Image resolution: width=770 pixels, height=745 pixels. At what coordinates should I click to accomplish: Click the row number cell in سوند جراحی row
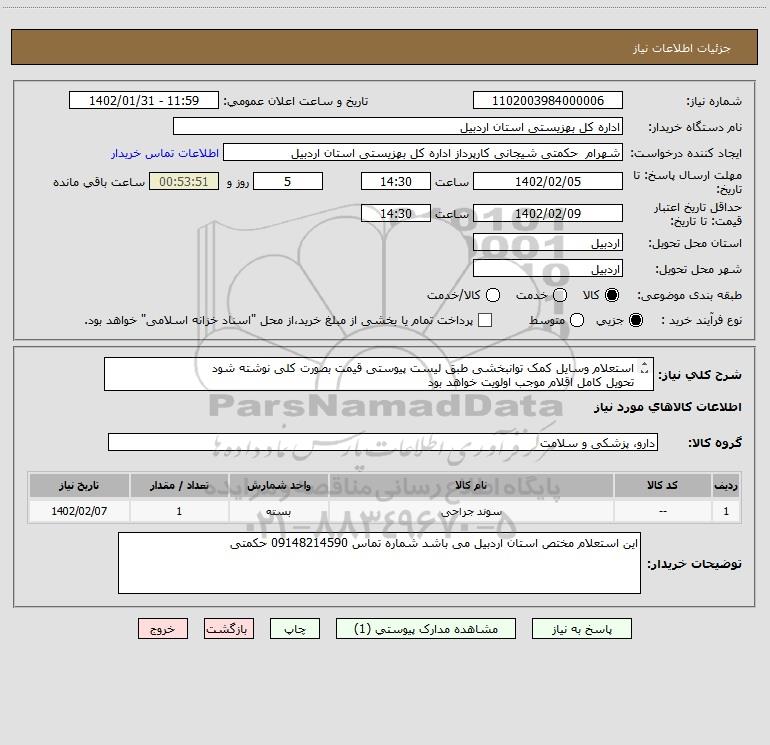[726, 511]
